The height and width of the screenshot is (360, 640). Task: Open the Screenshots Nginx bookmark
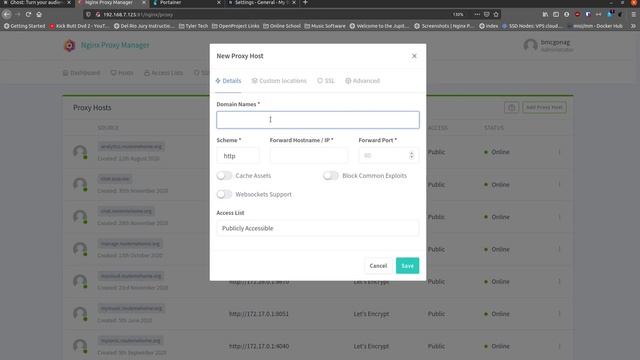(x=444, y=26)
